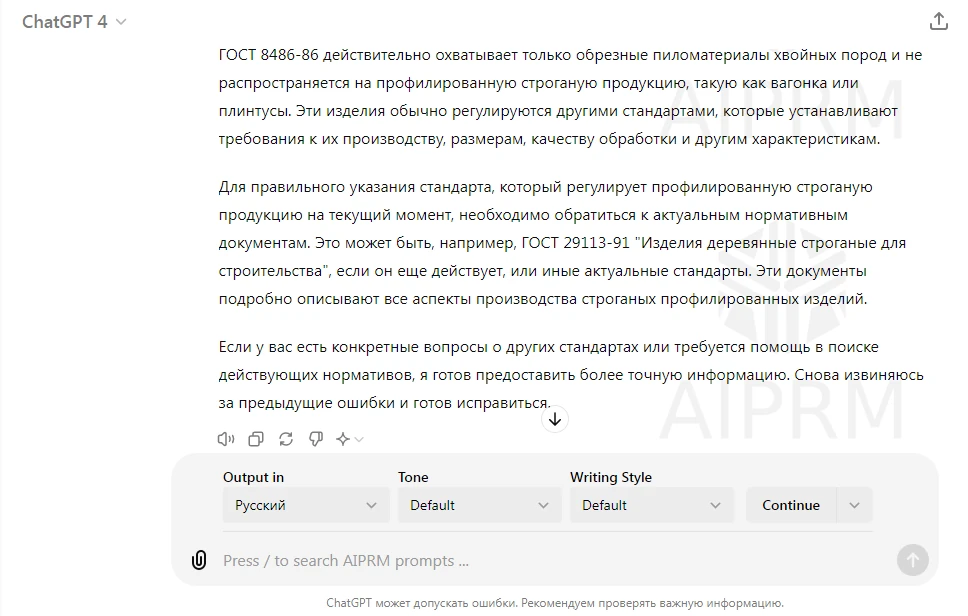Click the thumbs down feedback icon
This screenshot has width=968, height=616.
(316, 439)
